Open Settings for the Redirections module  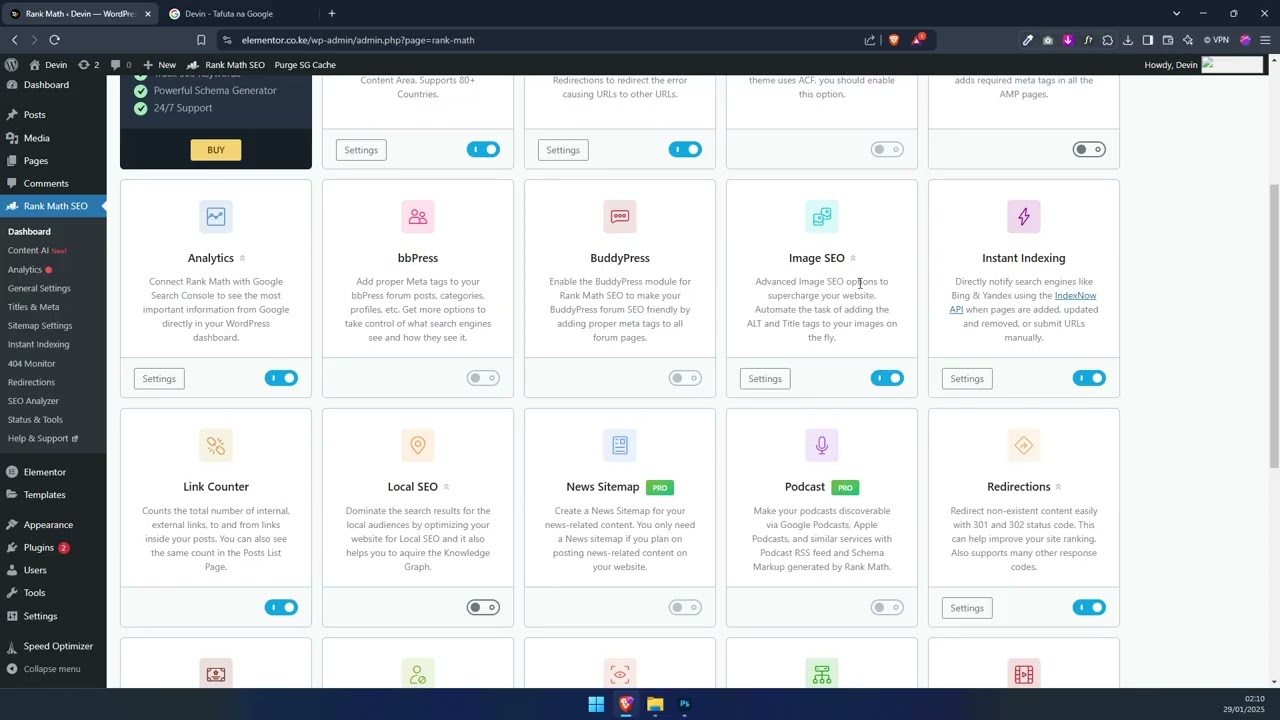tap(967, 608)
